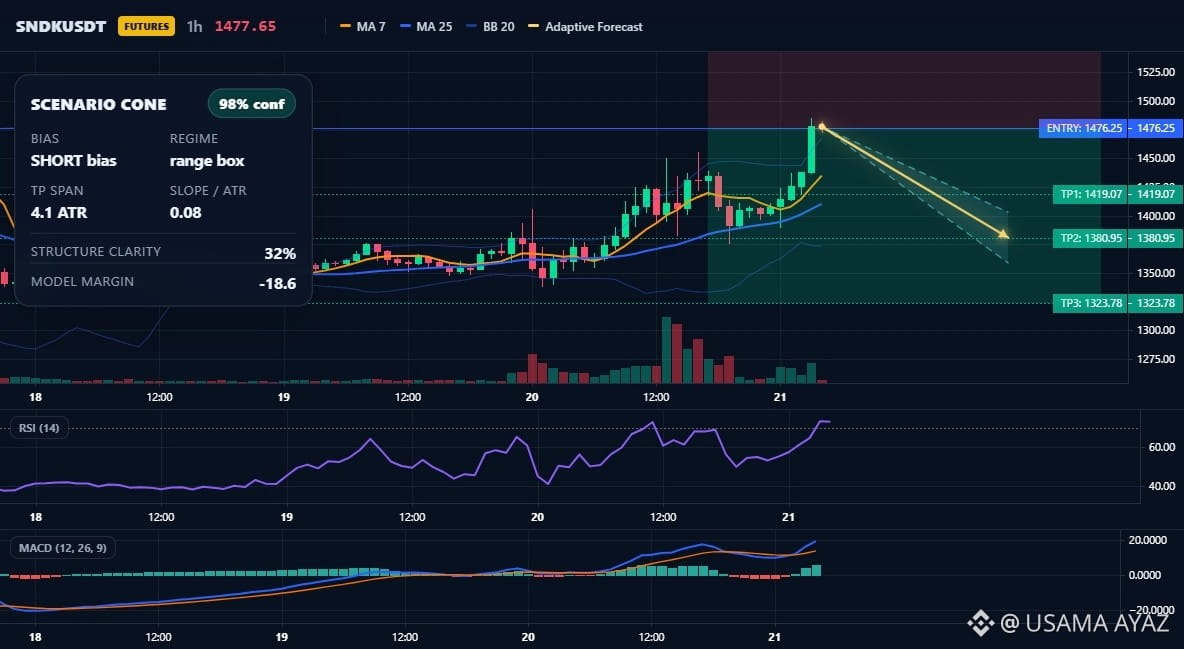Click the RSI (14) indicator label
The height and width of the screenshot is (649, 1184).
coord(39,428)
